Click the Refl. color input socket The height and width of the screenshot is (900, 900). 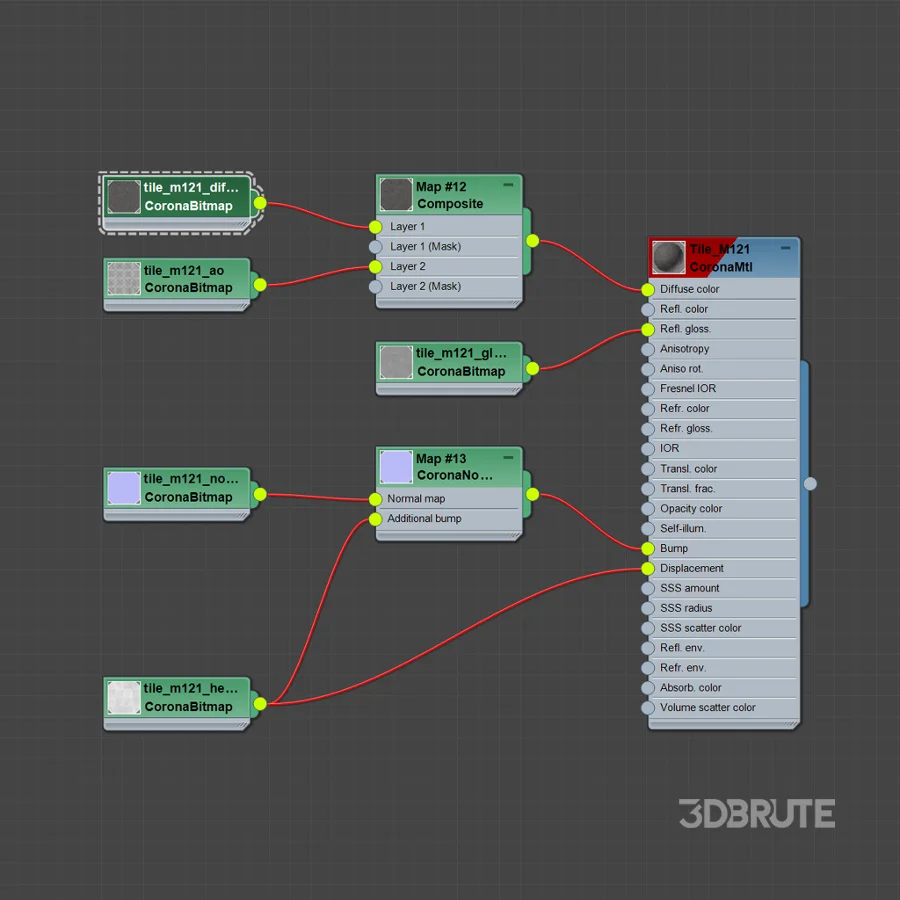pos(648,309)
